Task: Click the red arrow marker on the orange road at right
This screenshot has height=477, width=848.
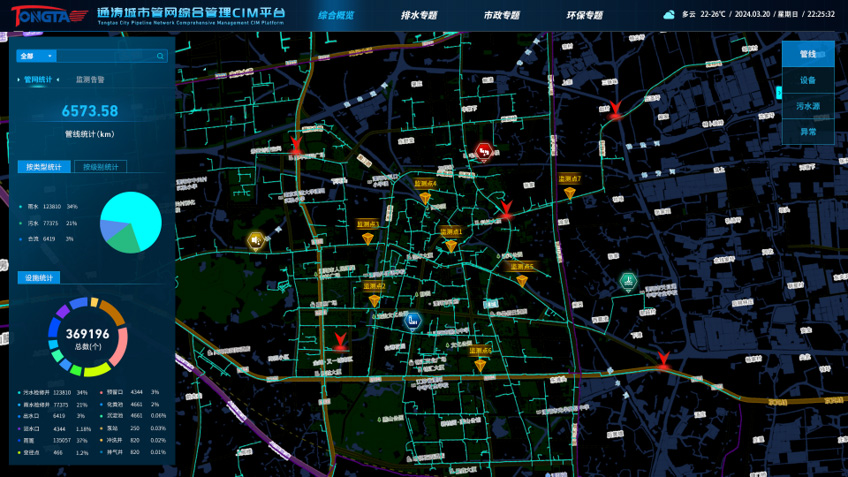Action: (664, 360)
